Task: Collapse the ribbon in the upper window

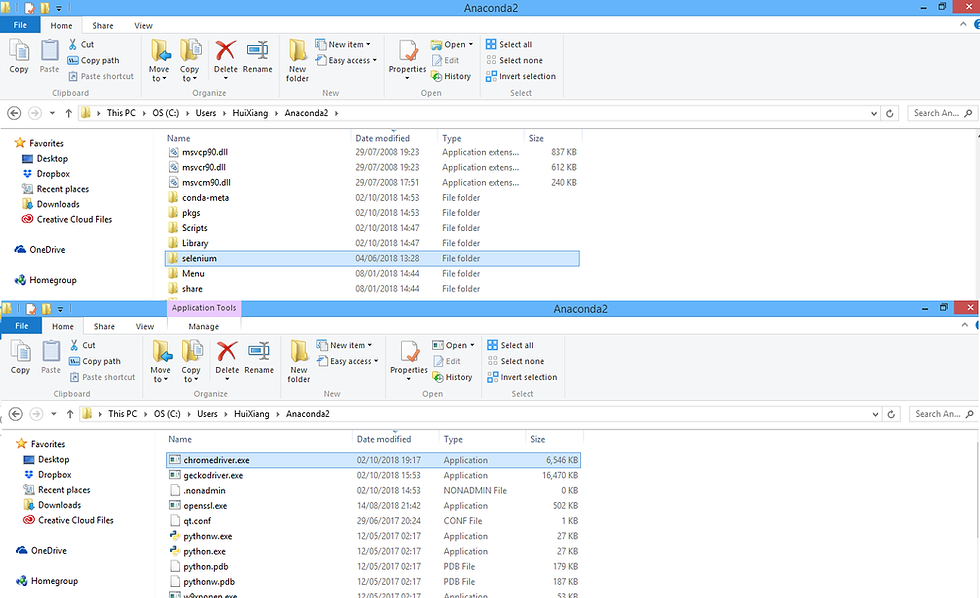Action: click(963, 24)
